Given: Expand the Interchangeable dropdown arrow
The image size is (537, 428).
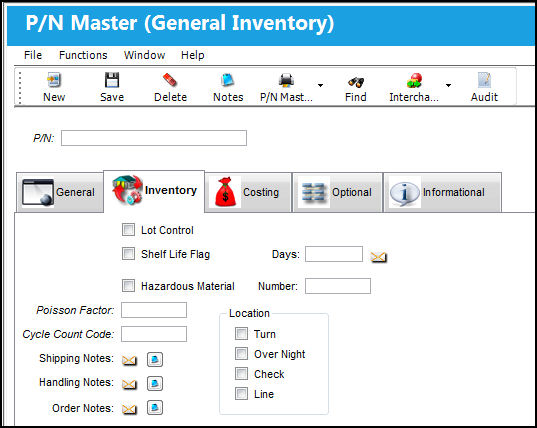Looking at the screenshot, I should (448, 85).
